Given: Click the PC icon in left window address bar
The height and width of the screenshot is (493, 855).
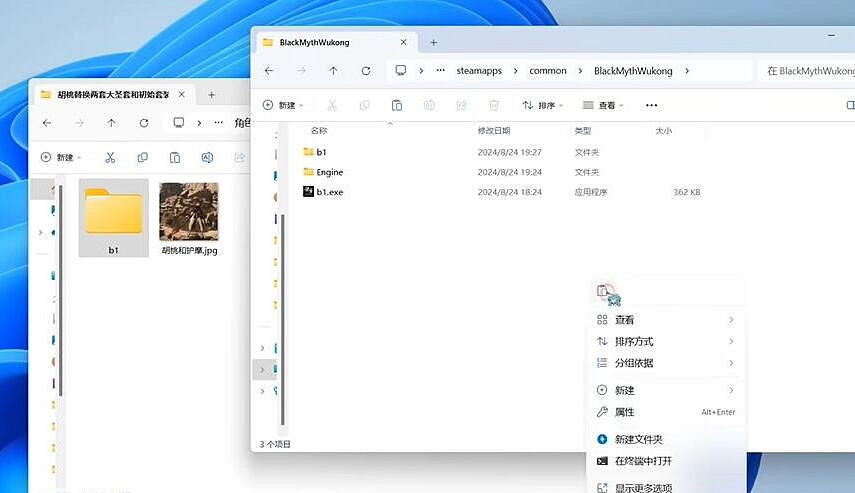Looking at the screenshot, I should (179, 123).
